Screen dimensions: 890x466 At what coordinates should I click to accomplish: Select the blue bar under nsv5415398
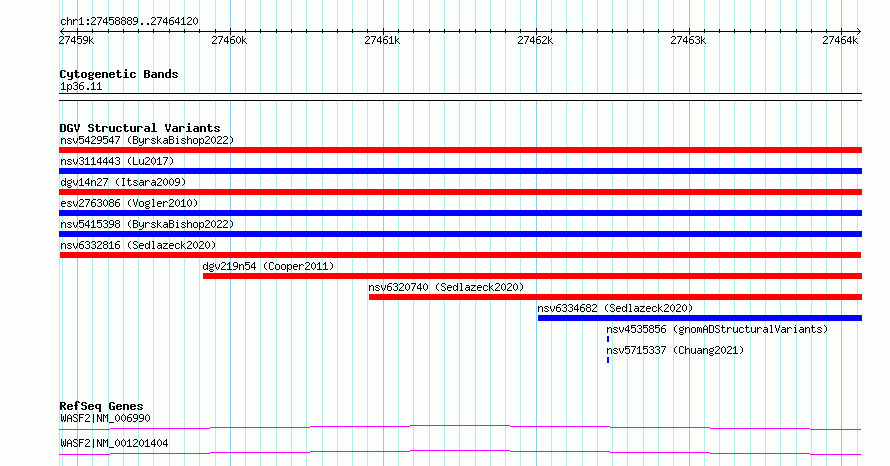click(460, 234)
